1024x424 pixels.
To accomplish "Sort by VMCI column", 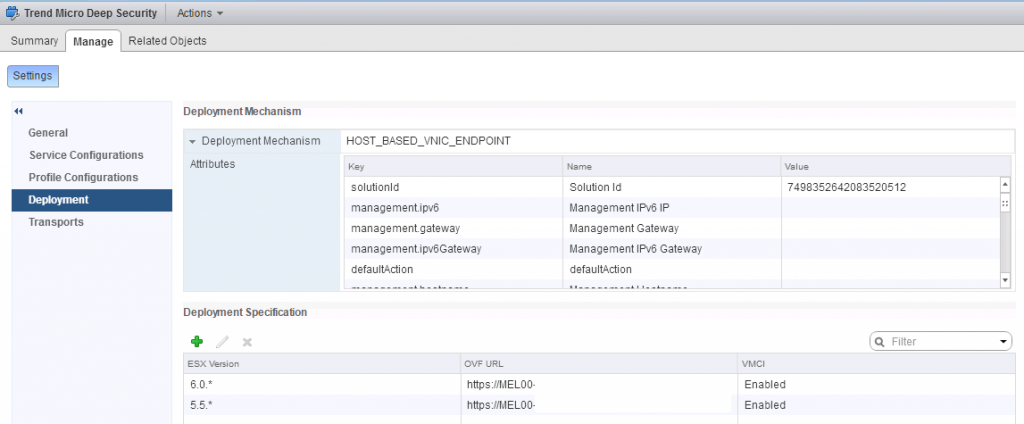I will pos(876,363).
